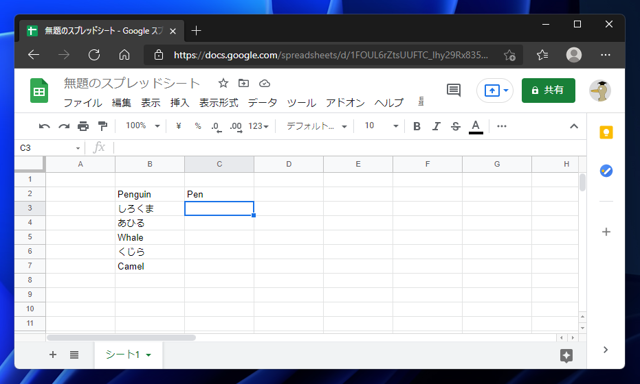Toggle strikethrough formatting
The image size is (640, 384).
[x=456, y=126]
